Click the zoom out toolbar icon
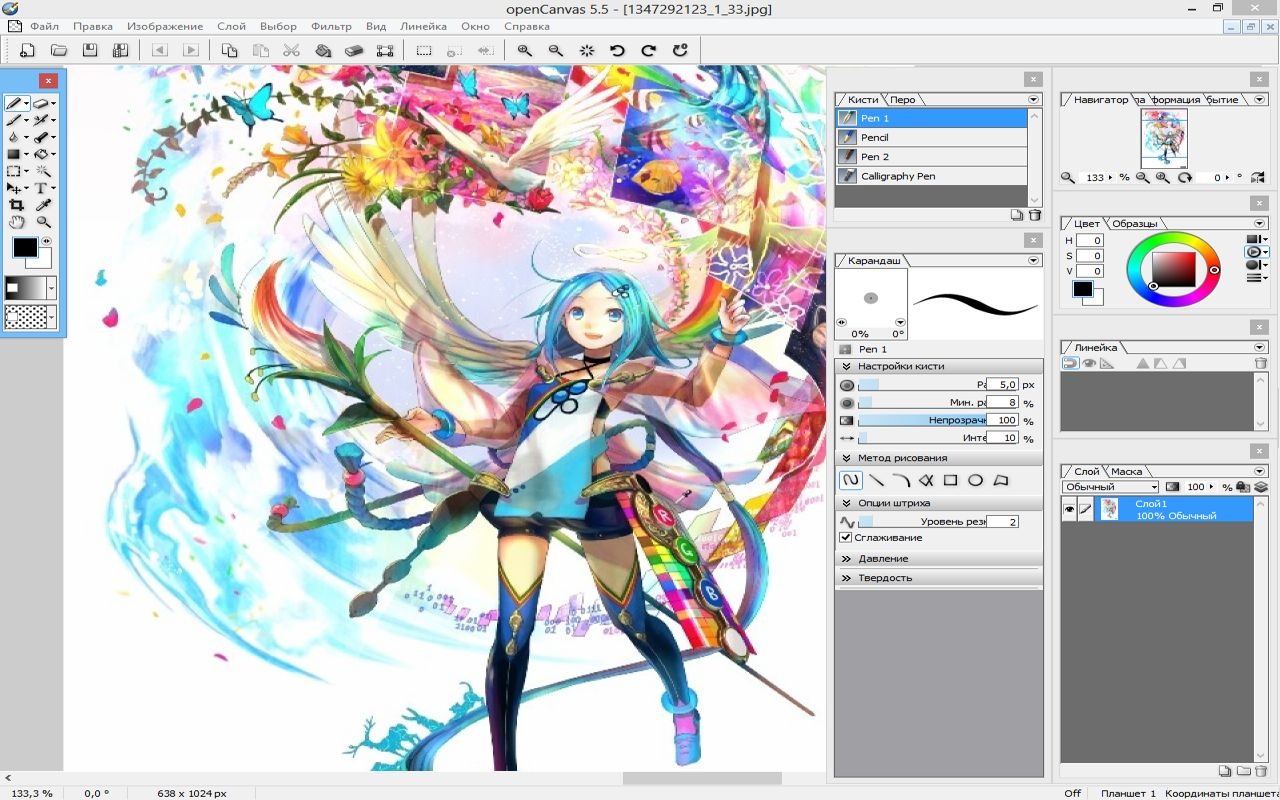 [x=555, y=50]
